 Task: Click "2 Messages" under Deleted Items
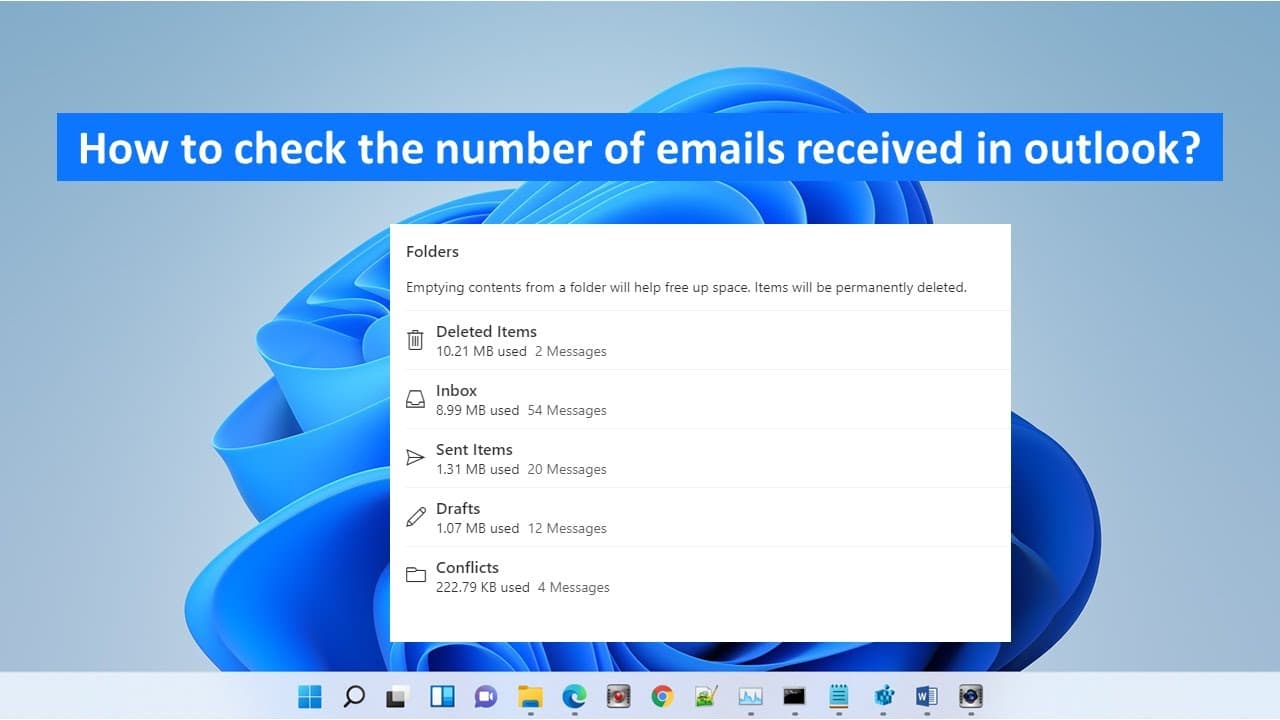pos(570,351)
